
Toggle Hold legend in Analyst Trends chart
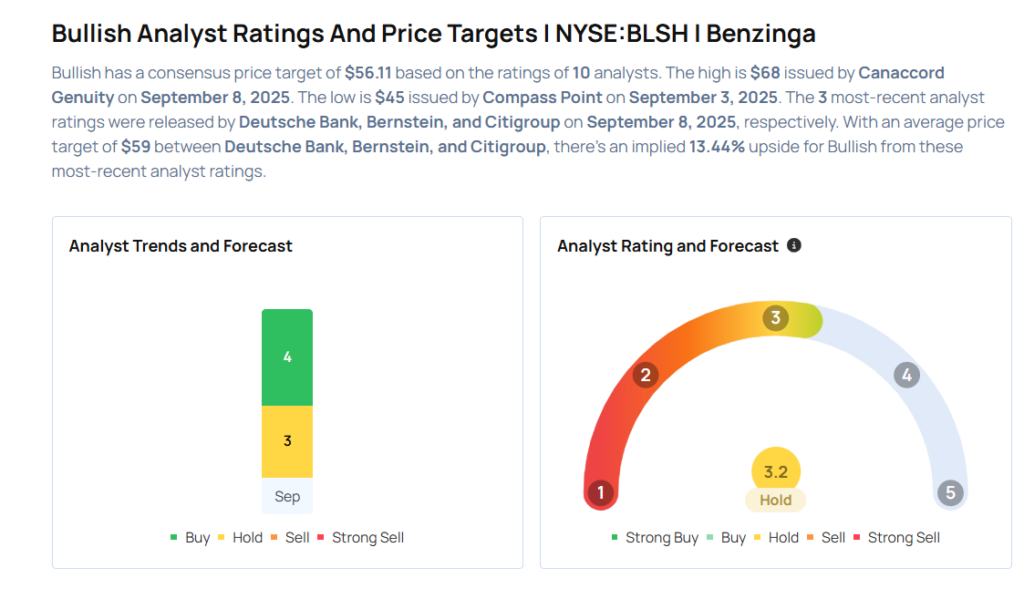240,537
